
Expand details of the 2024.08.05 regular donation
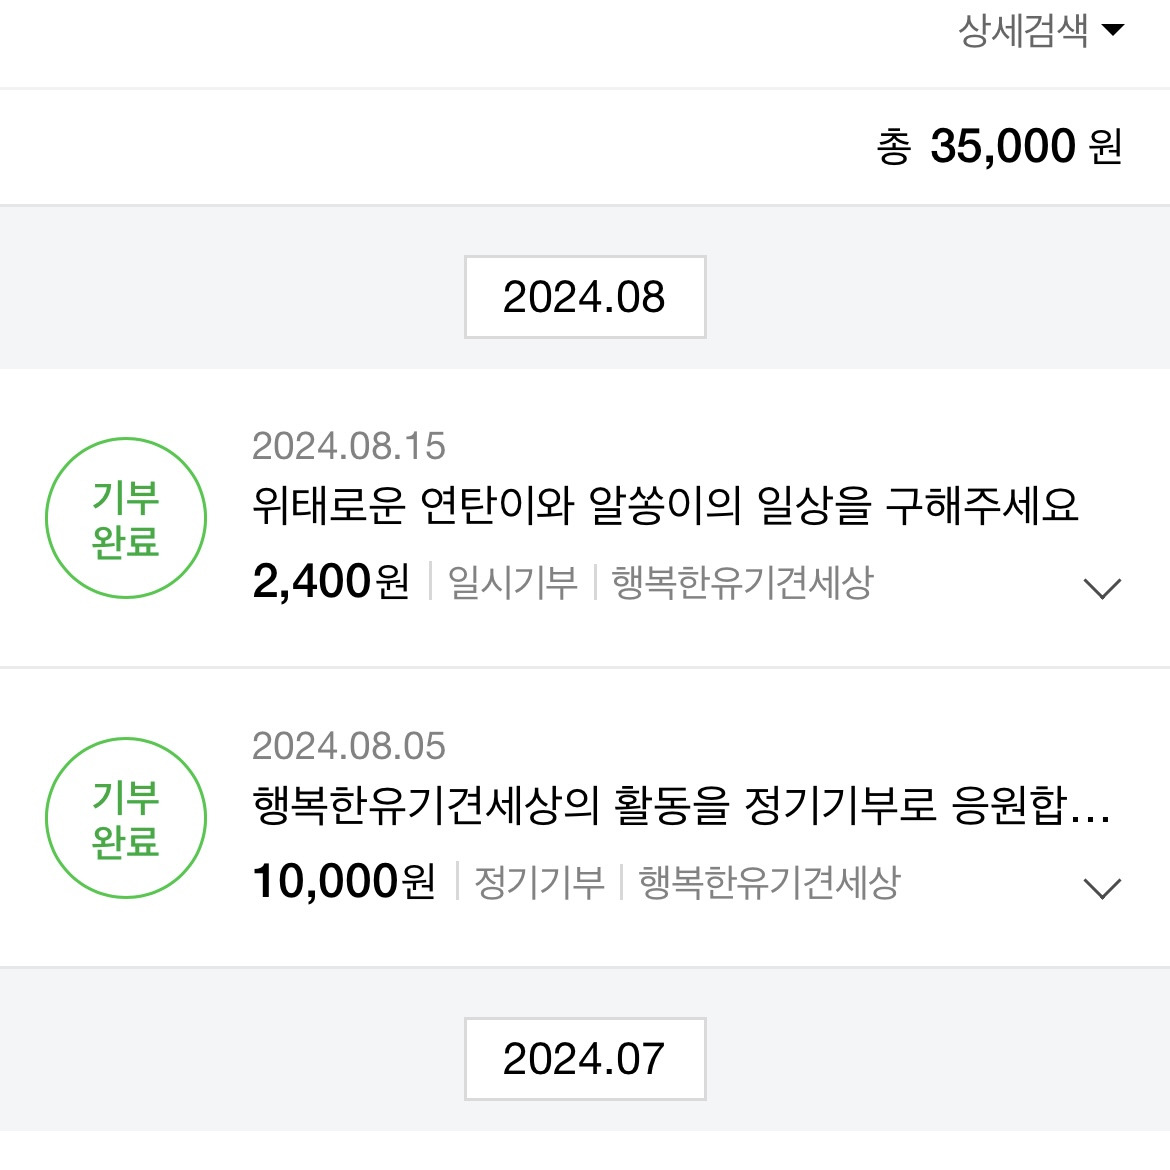(x=1102, y=887)
